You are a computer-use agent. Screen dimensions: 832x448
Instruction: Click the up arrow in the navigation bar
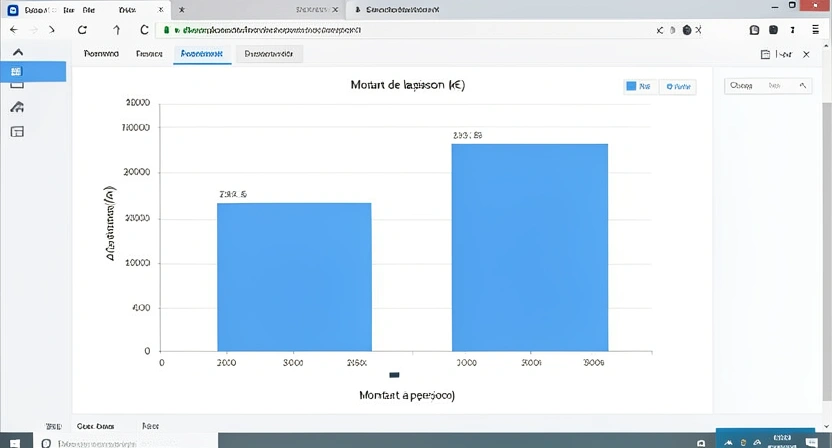(x=116, y=30)
